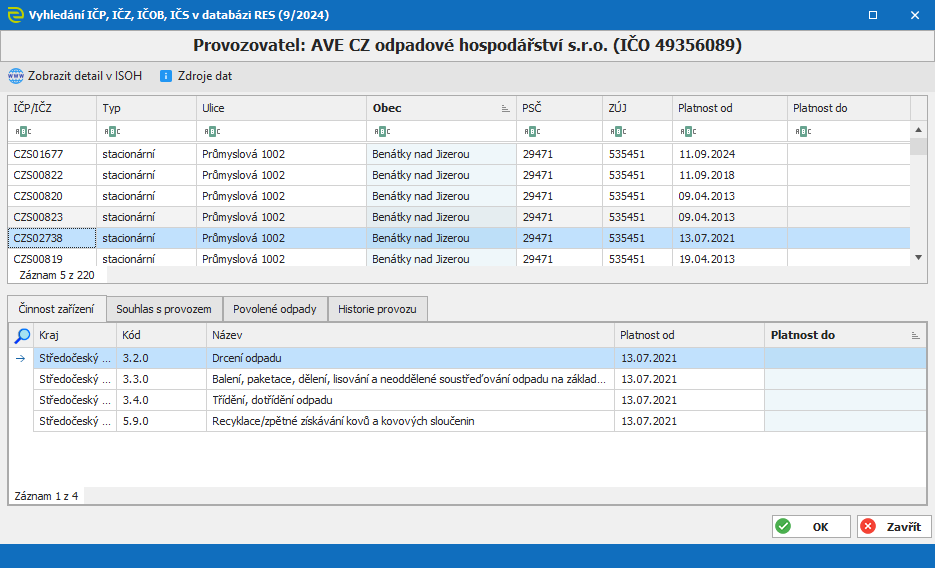935x568 pixels.
Task: Select row CZS00819
Action: click(x=459, y=258)
